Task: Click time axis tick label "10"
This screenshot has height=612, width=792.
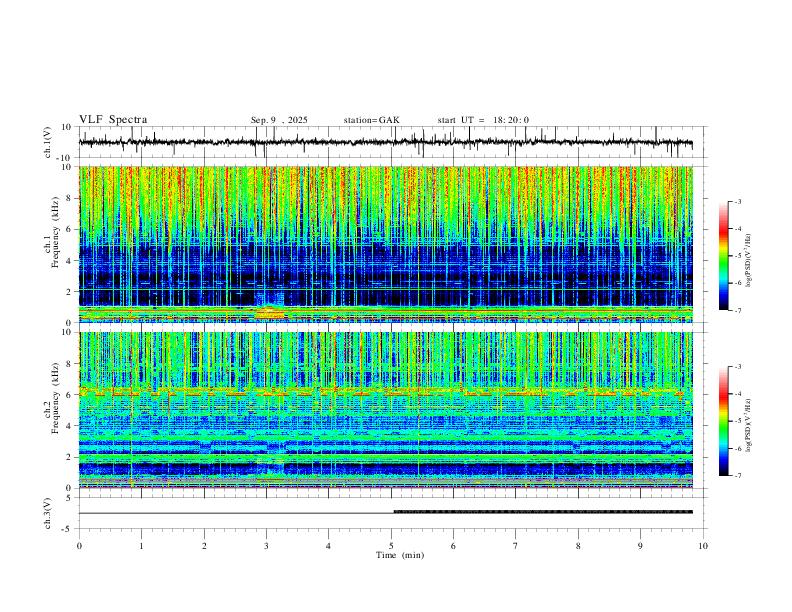Action: (703, 546)
